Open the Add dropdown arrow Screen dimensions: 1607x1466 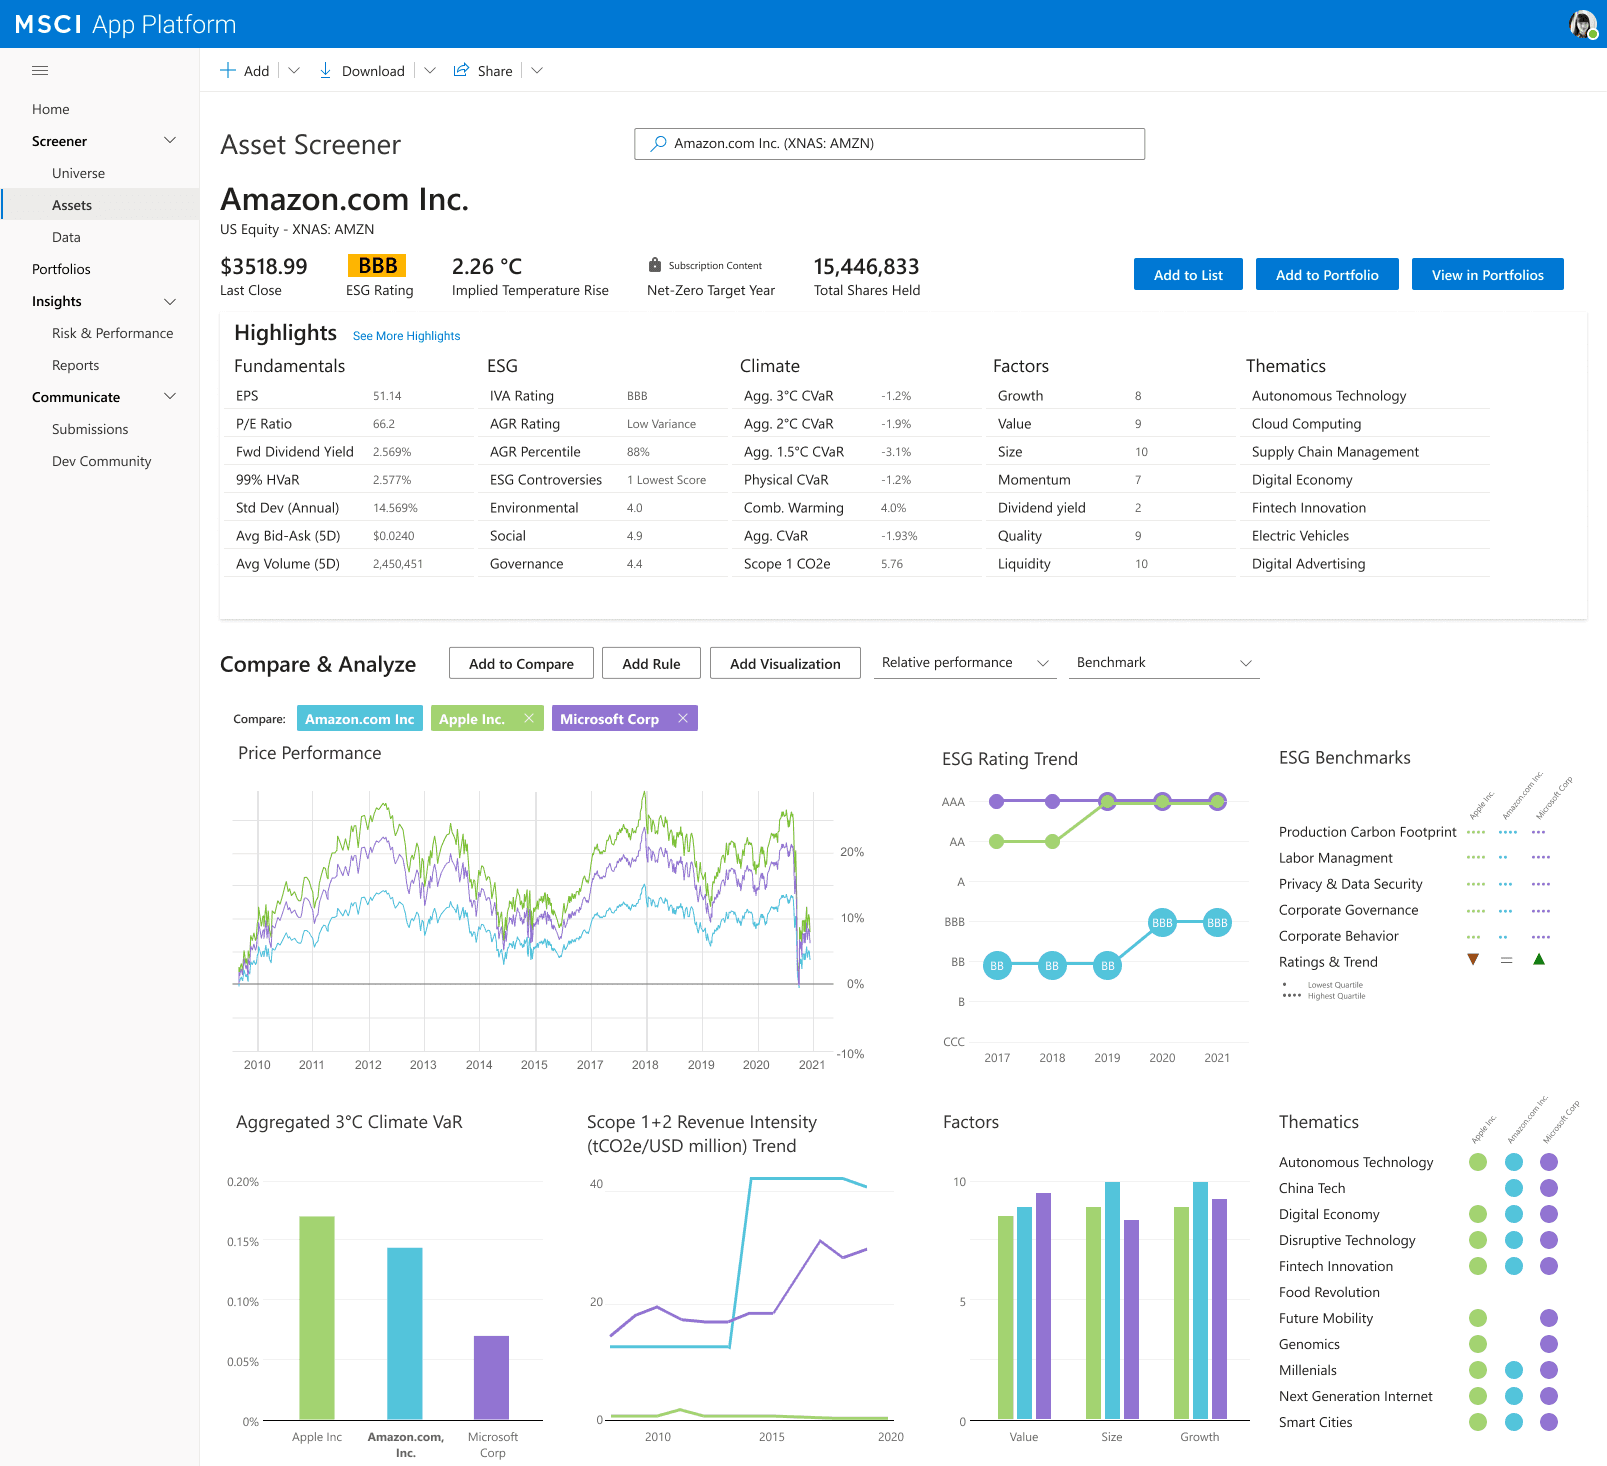294,70
